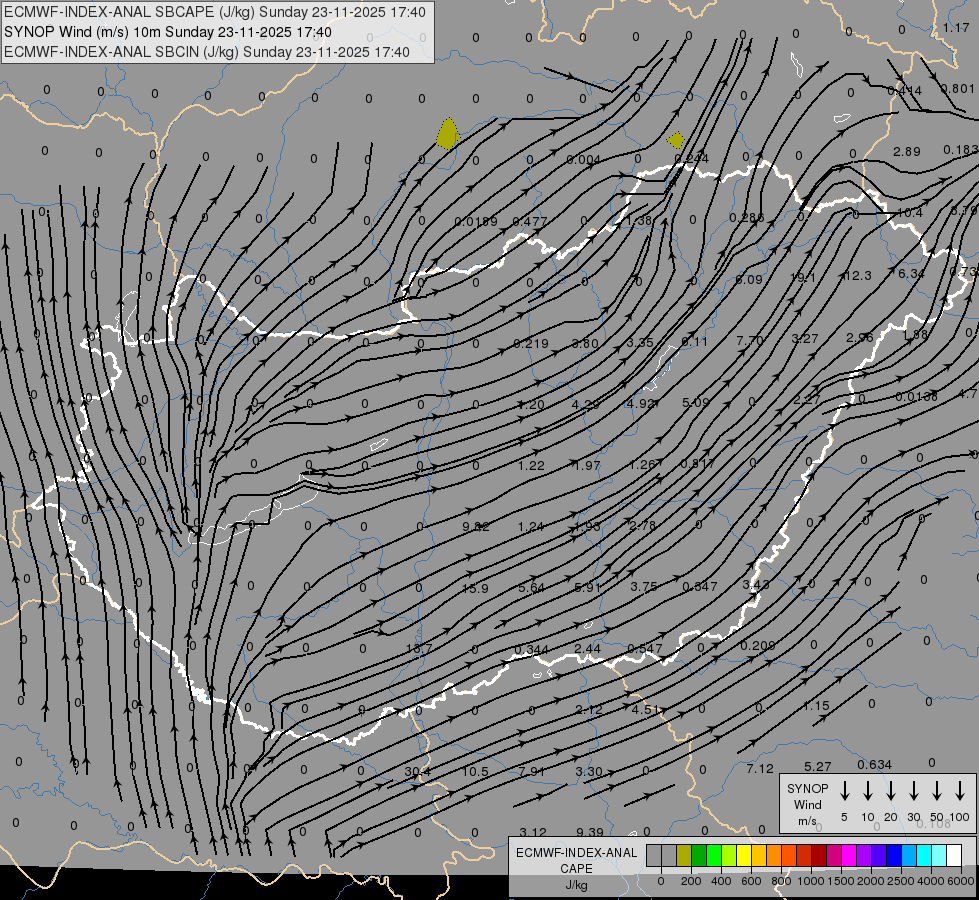
Task: Pick the white swatch at colorbar end
Action: point(953,855)
